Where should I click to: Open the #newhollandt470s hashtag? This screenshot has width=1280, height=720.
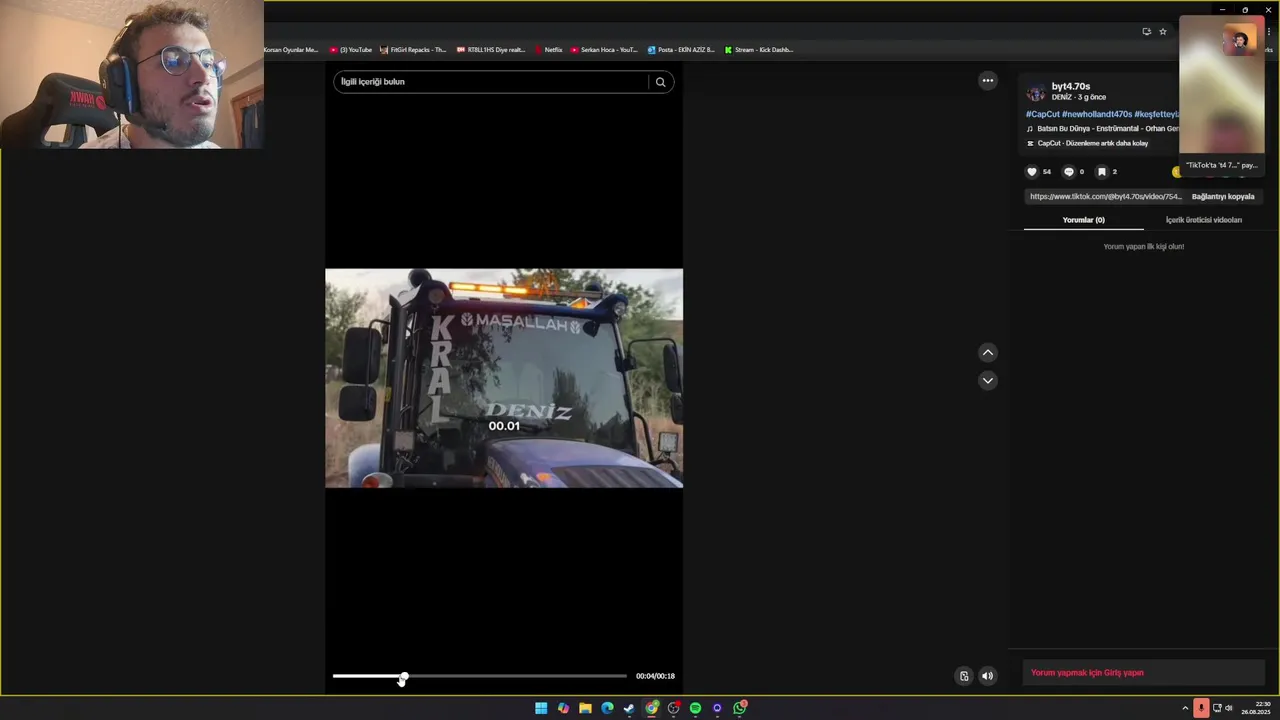click(1097, 114)
